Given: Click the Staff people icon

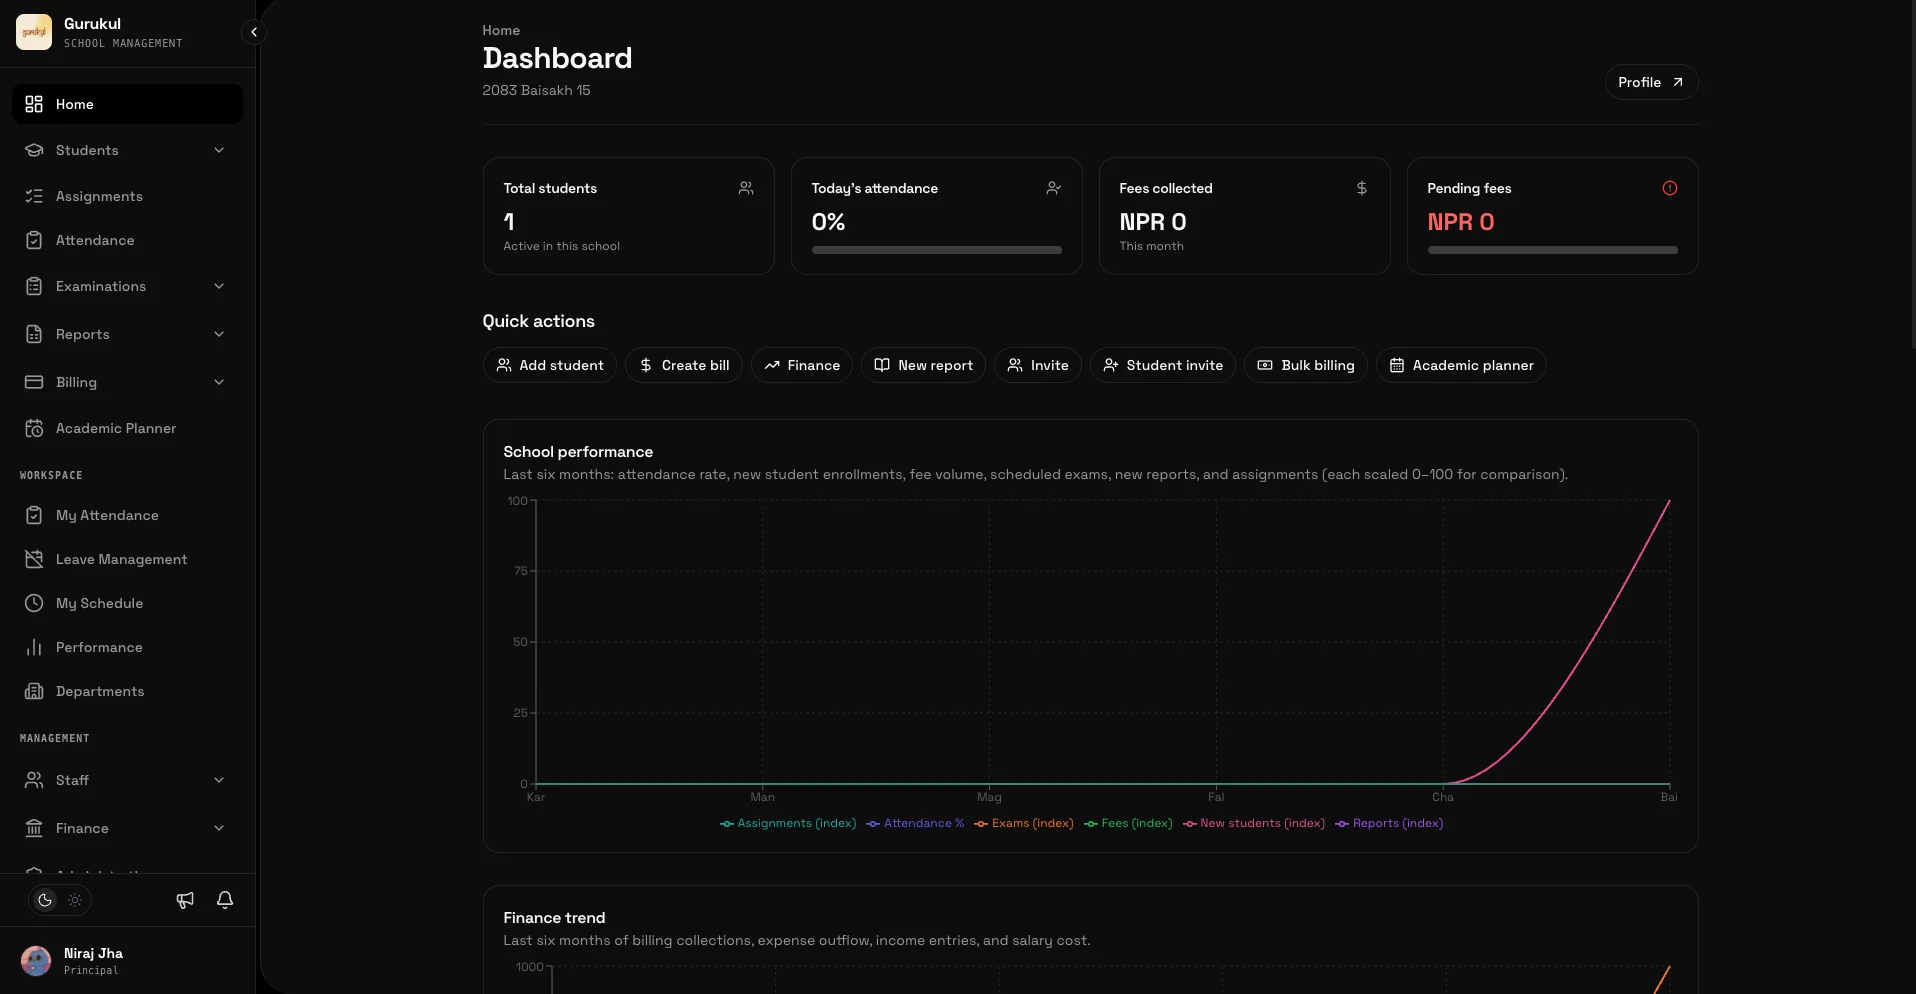Looking at the screenshot, I should (x=34, y=780).
